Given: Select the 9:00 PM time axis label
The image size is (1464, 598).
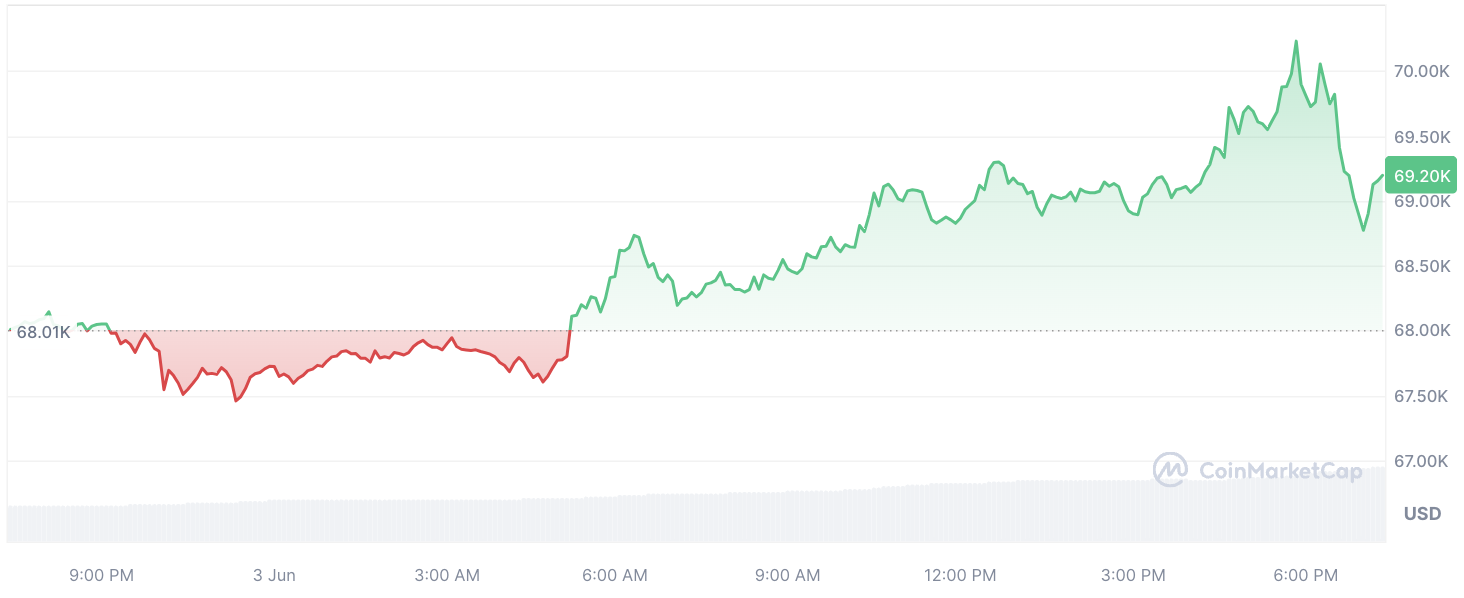Looking at the screenshot, I should (101, 575).
